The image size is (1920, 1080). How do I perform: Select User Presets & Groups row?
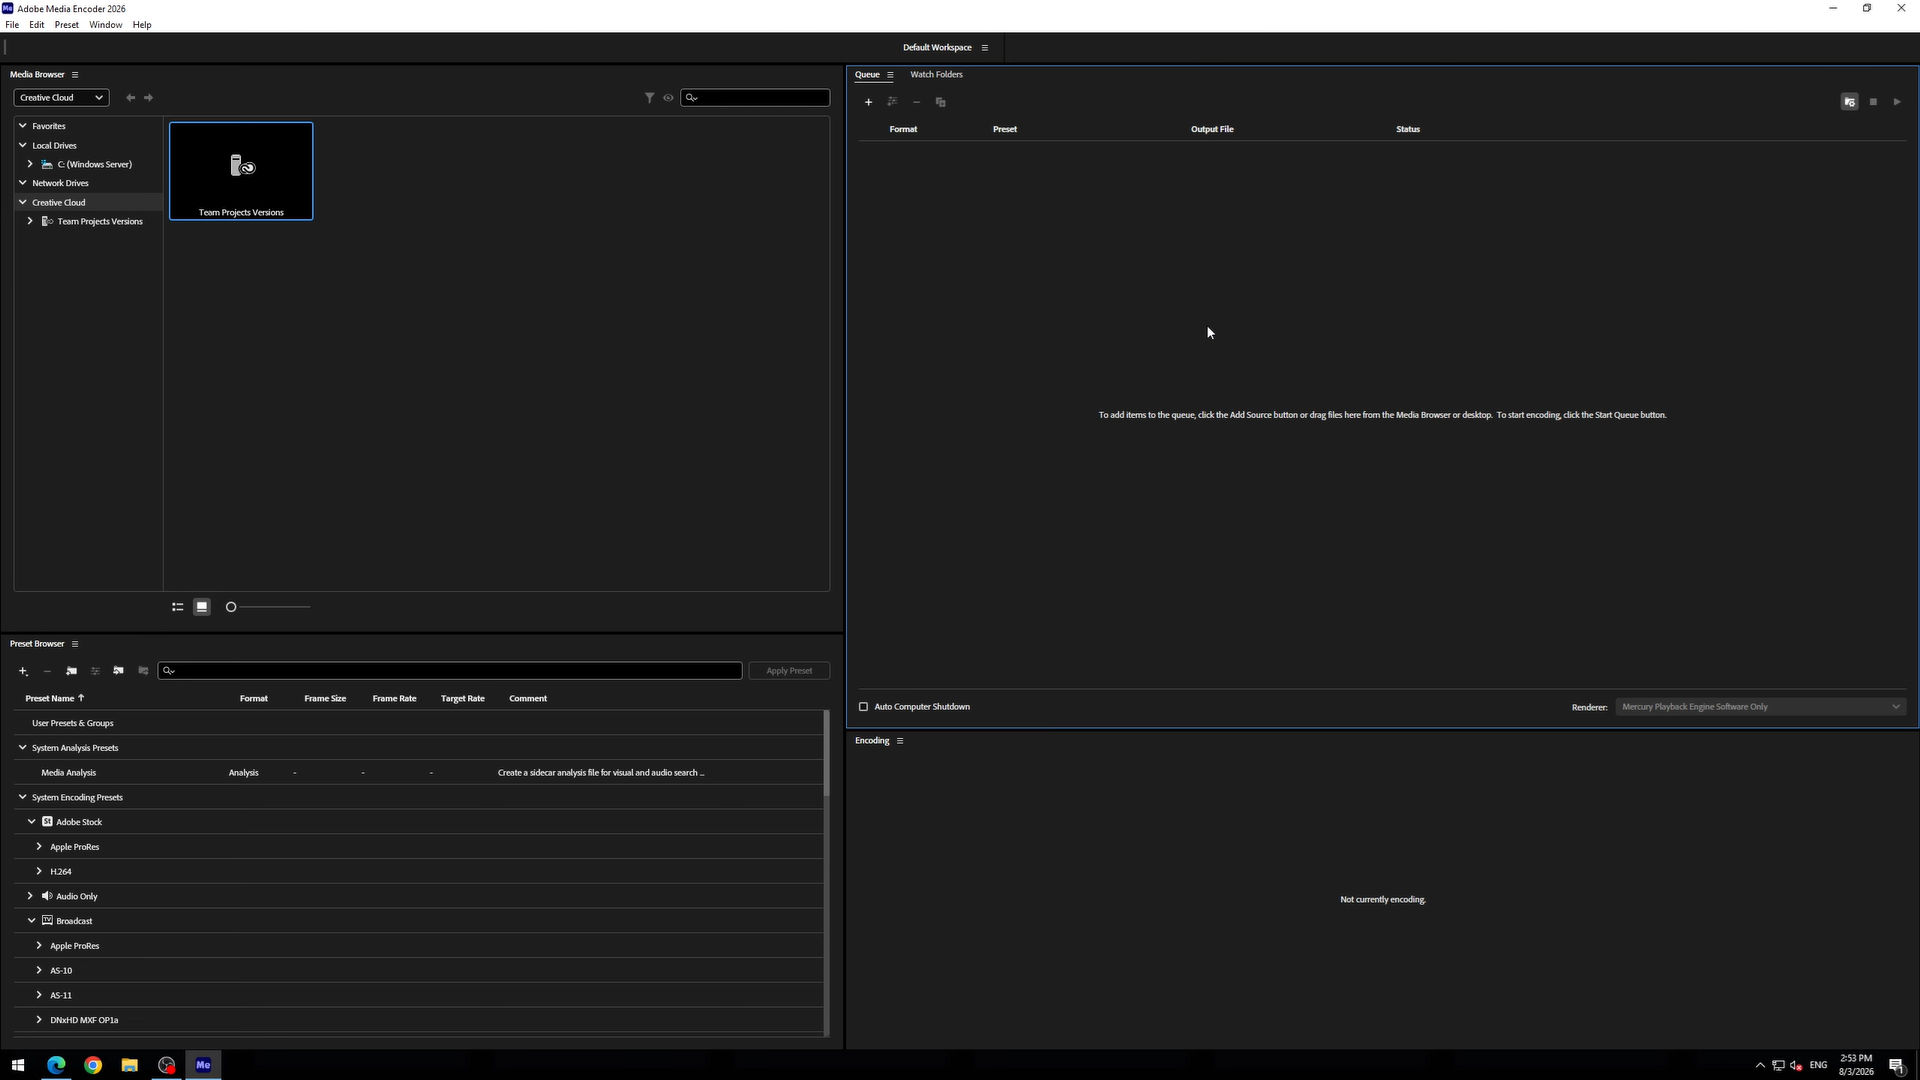(x=418, y=723)
